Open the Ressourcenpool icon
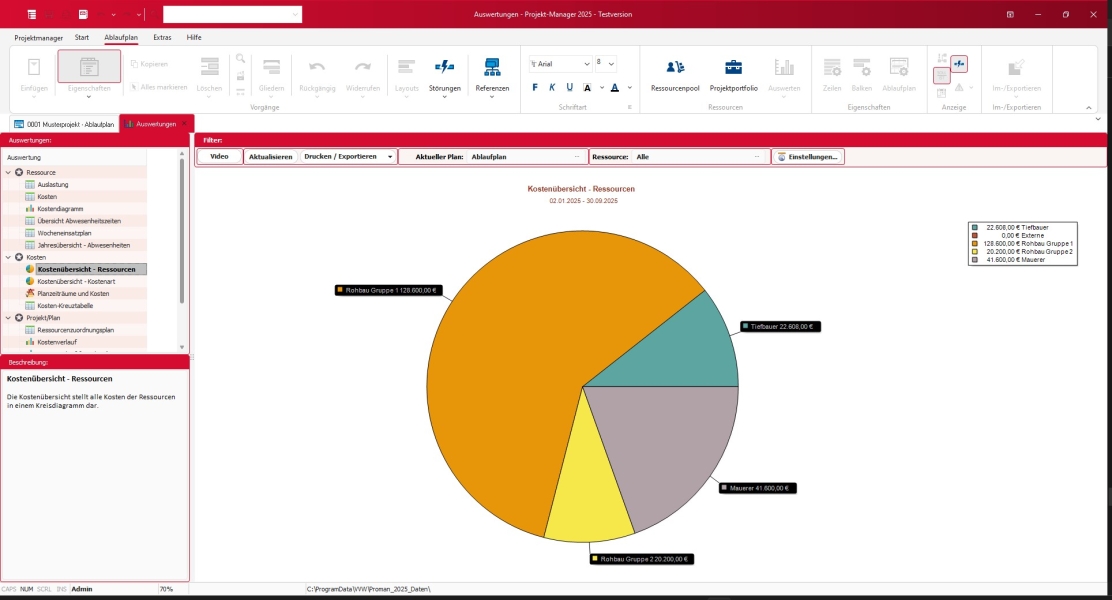 coord(674,67)
